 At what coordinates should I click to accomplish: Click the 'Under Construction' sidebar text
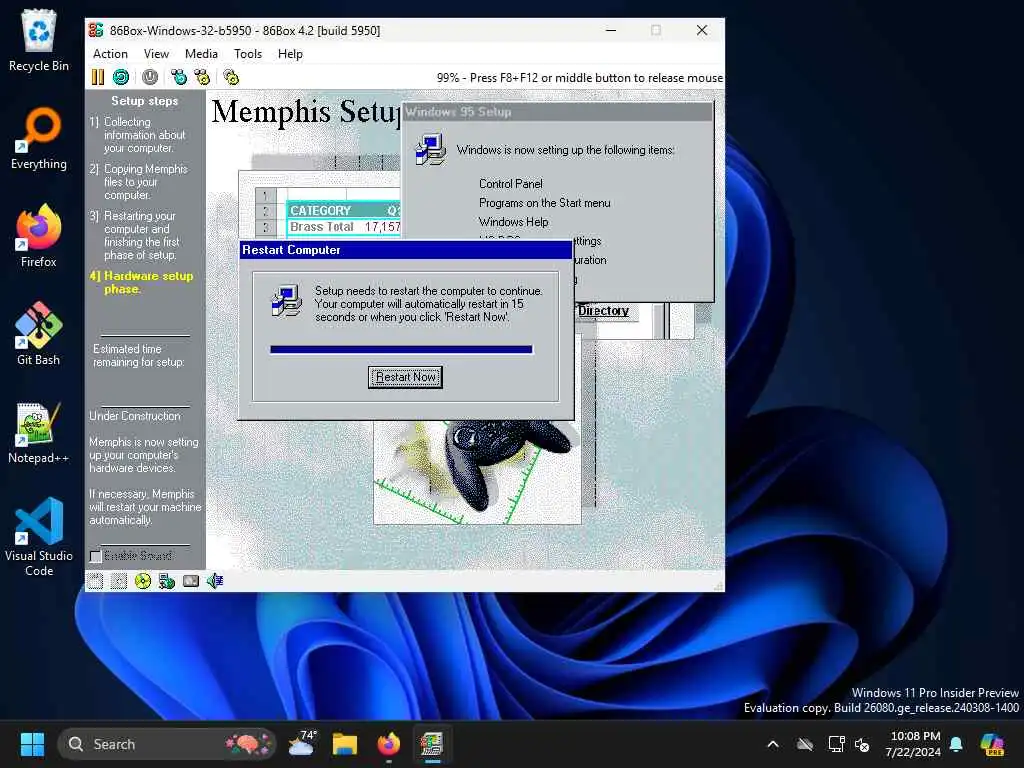135,416
